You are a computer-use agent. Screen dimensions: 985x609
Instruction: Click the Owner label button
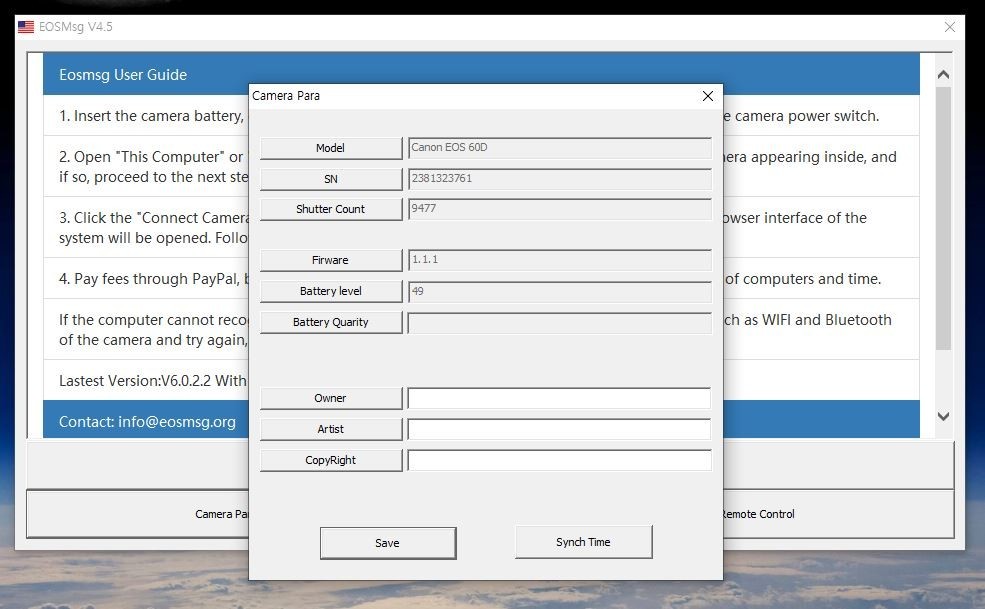(331, 398)
